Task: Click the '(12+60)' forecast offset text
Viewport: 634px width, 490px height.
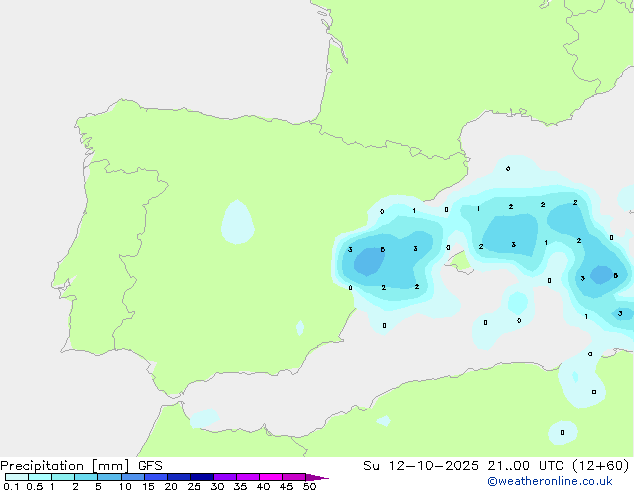Action: (x=601, y=466)
